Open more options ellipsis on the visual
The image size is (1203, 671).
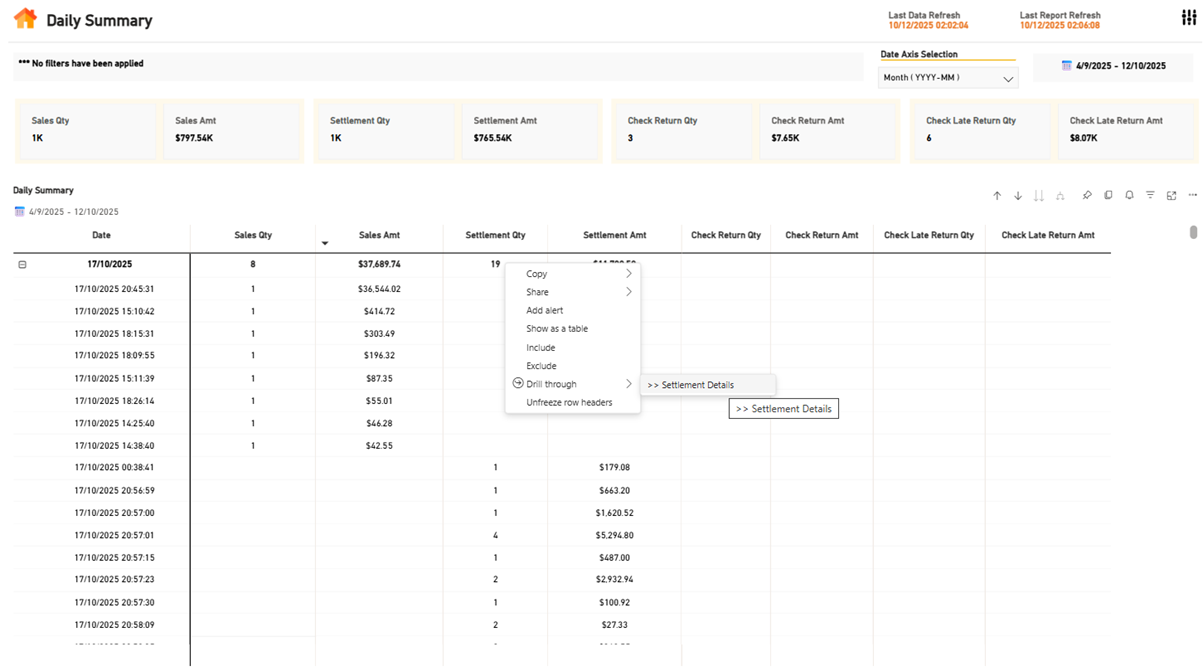click(1192, 196)
